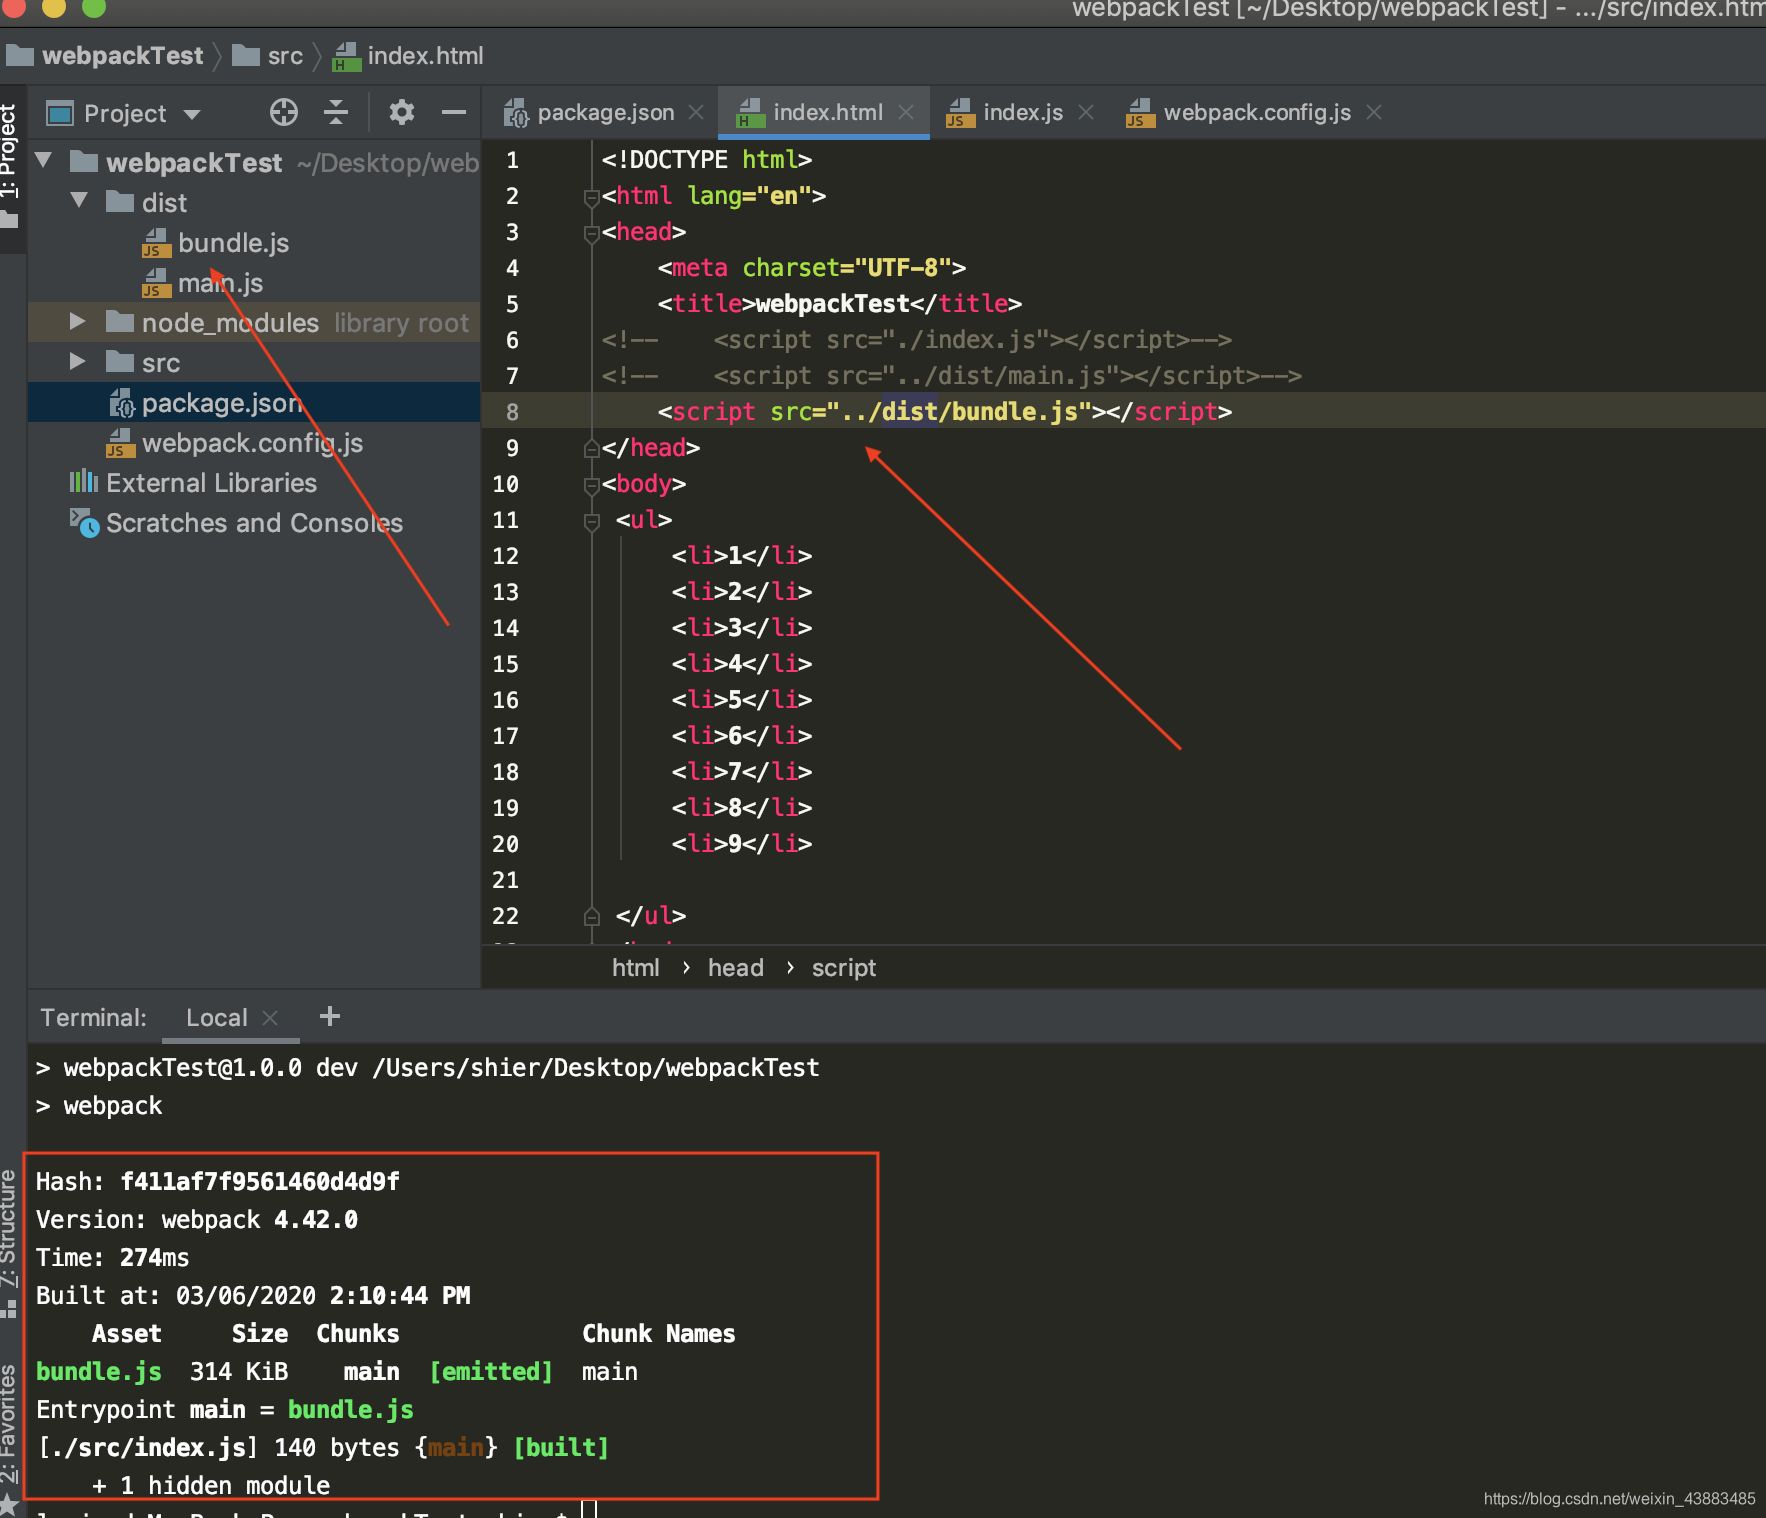Fold the ul tag on line 11
Image resolution: width=1766 pixels, height=1518 pixels.
591,521
